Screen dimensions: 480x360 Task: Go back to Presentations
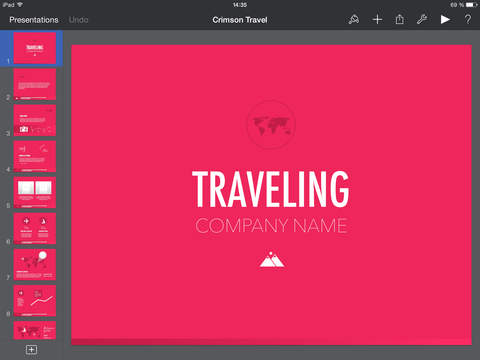34,20
